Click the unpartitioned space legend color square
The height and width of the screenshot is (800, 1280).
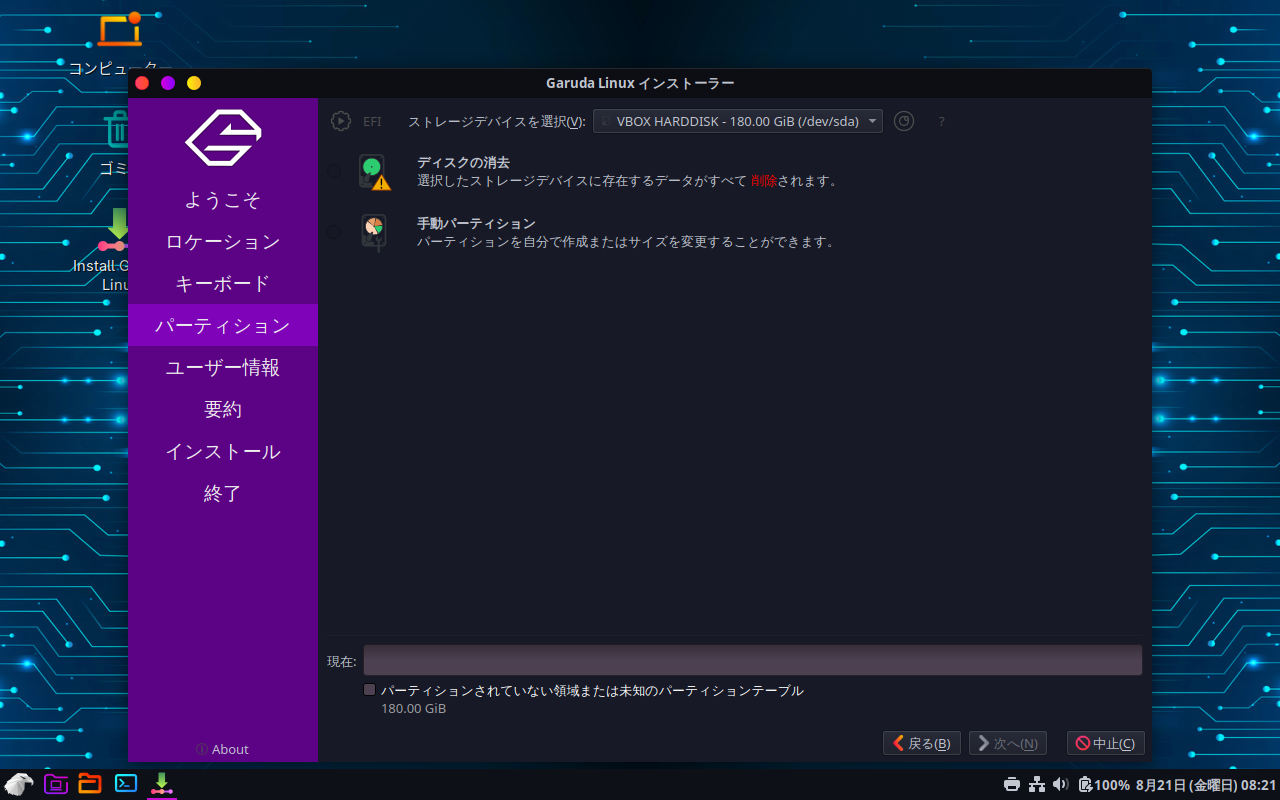[369, 690]
